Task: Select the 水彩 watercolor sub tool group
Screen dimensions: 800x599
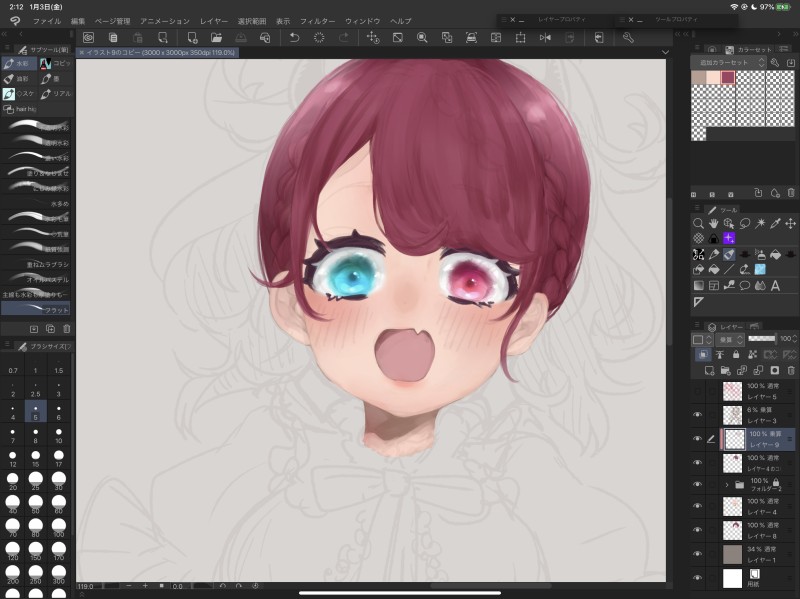Action: pos(19,63)
